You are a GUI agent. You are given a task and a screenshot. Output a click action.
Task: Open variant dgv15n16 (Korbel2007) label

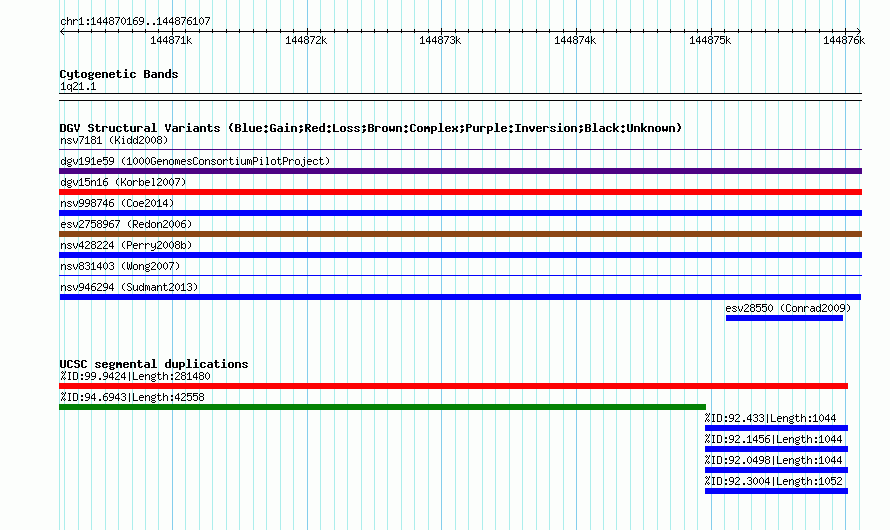coord(123,182)
